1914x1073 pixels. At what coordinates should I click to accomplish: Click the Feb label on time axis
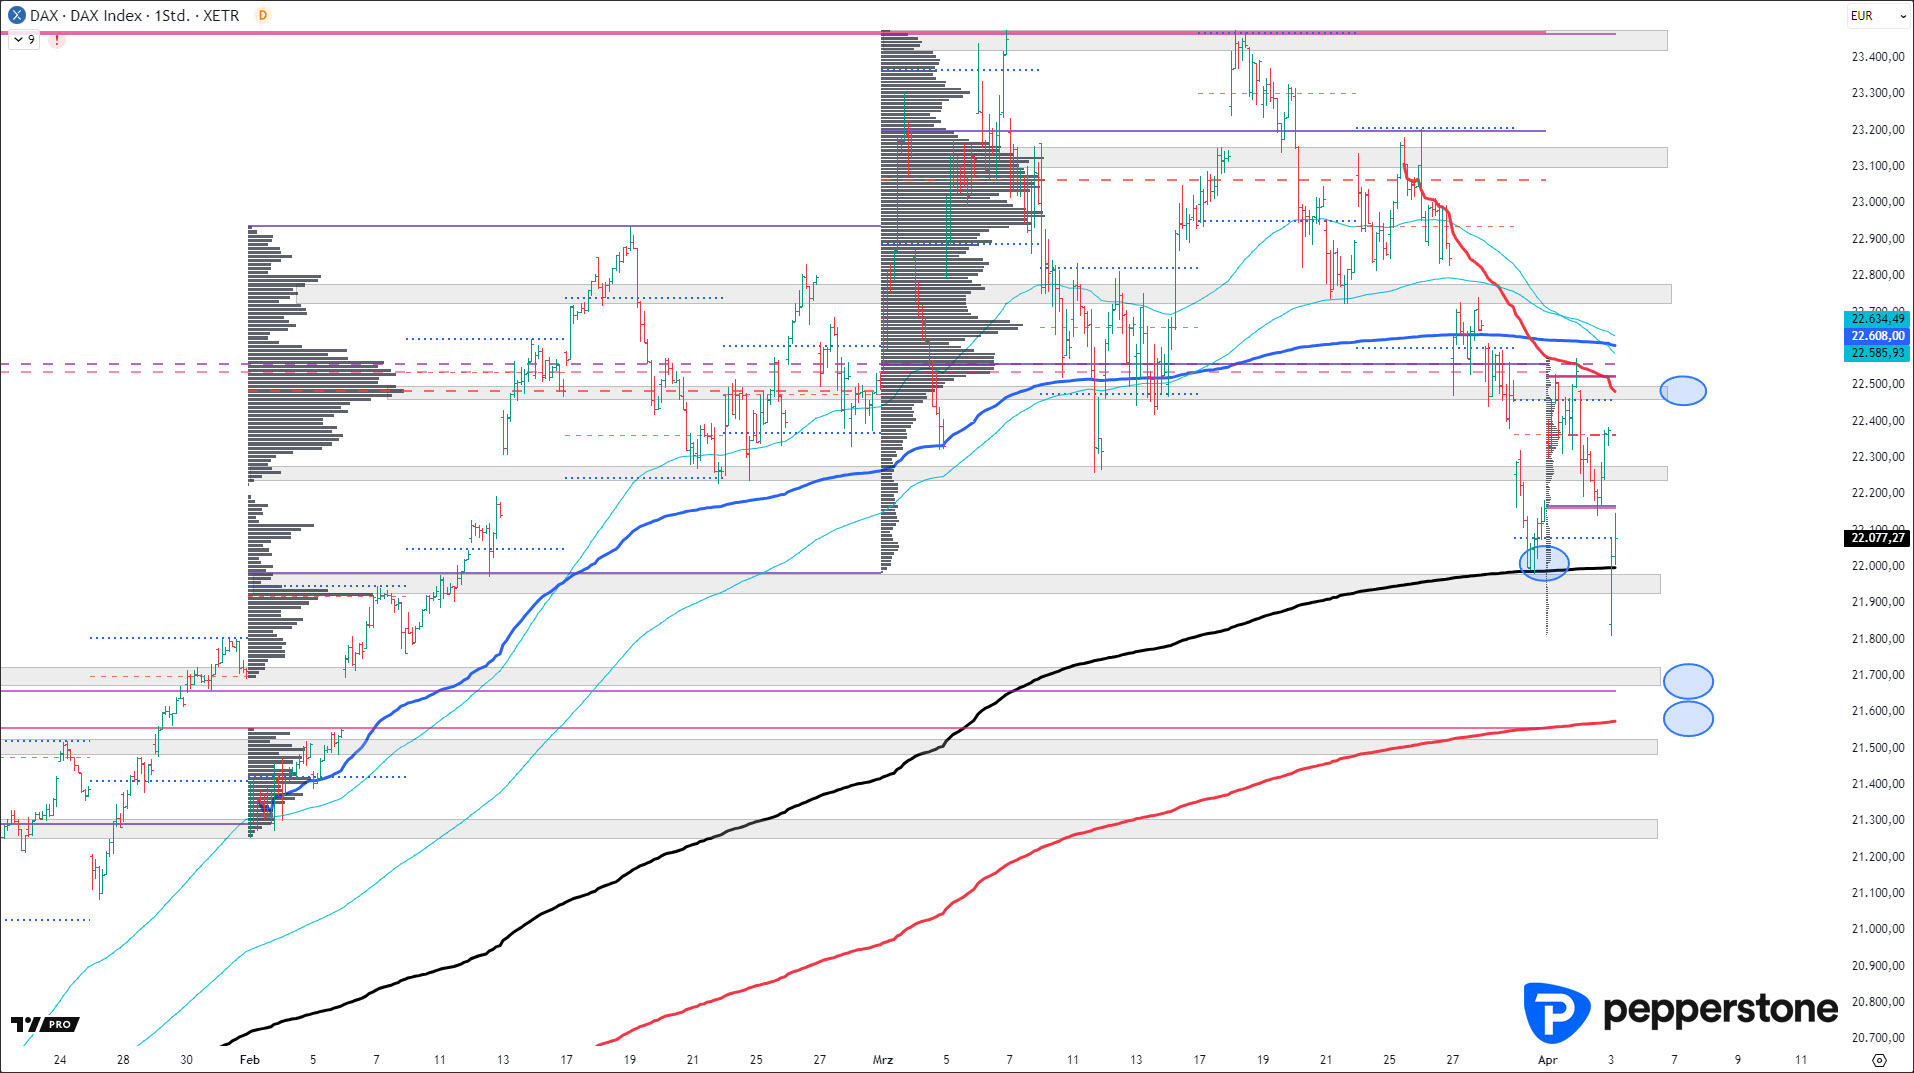click(249, 1060)
